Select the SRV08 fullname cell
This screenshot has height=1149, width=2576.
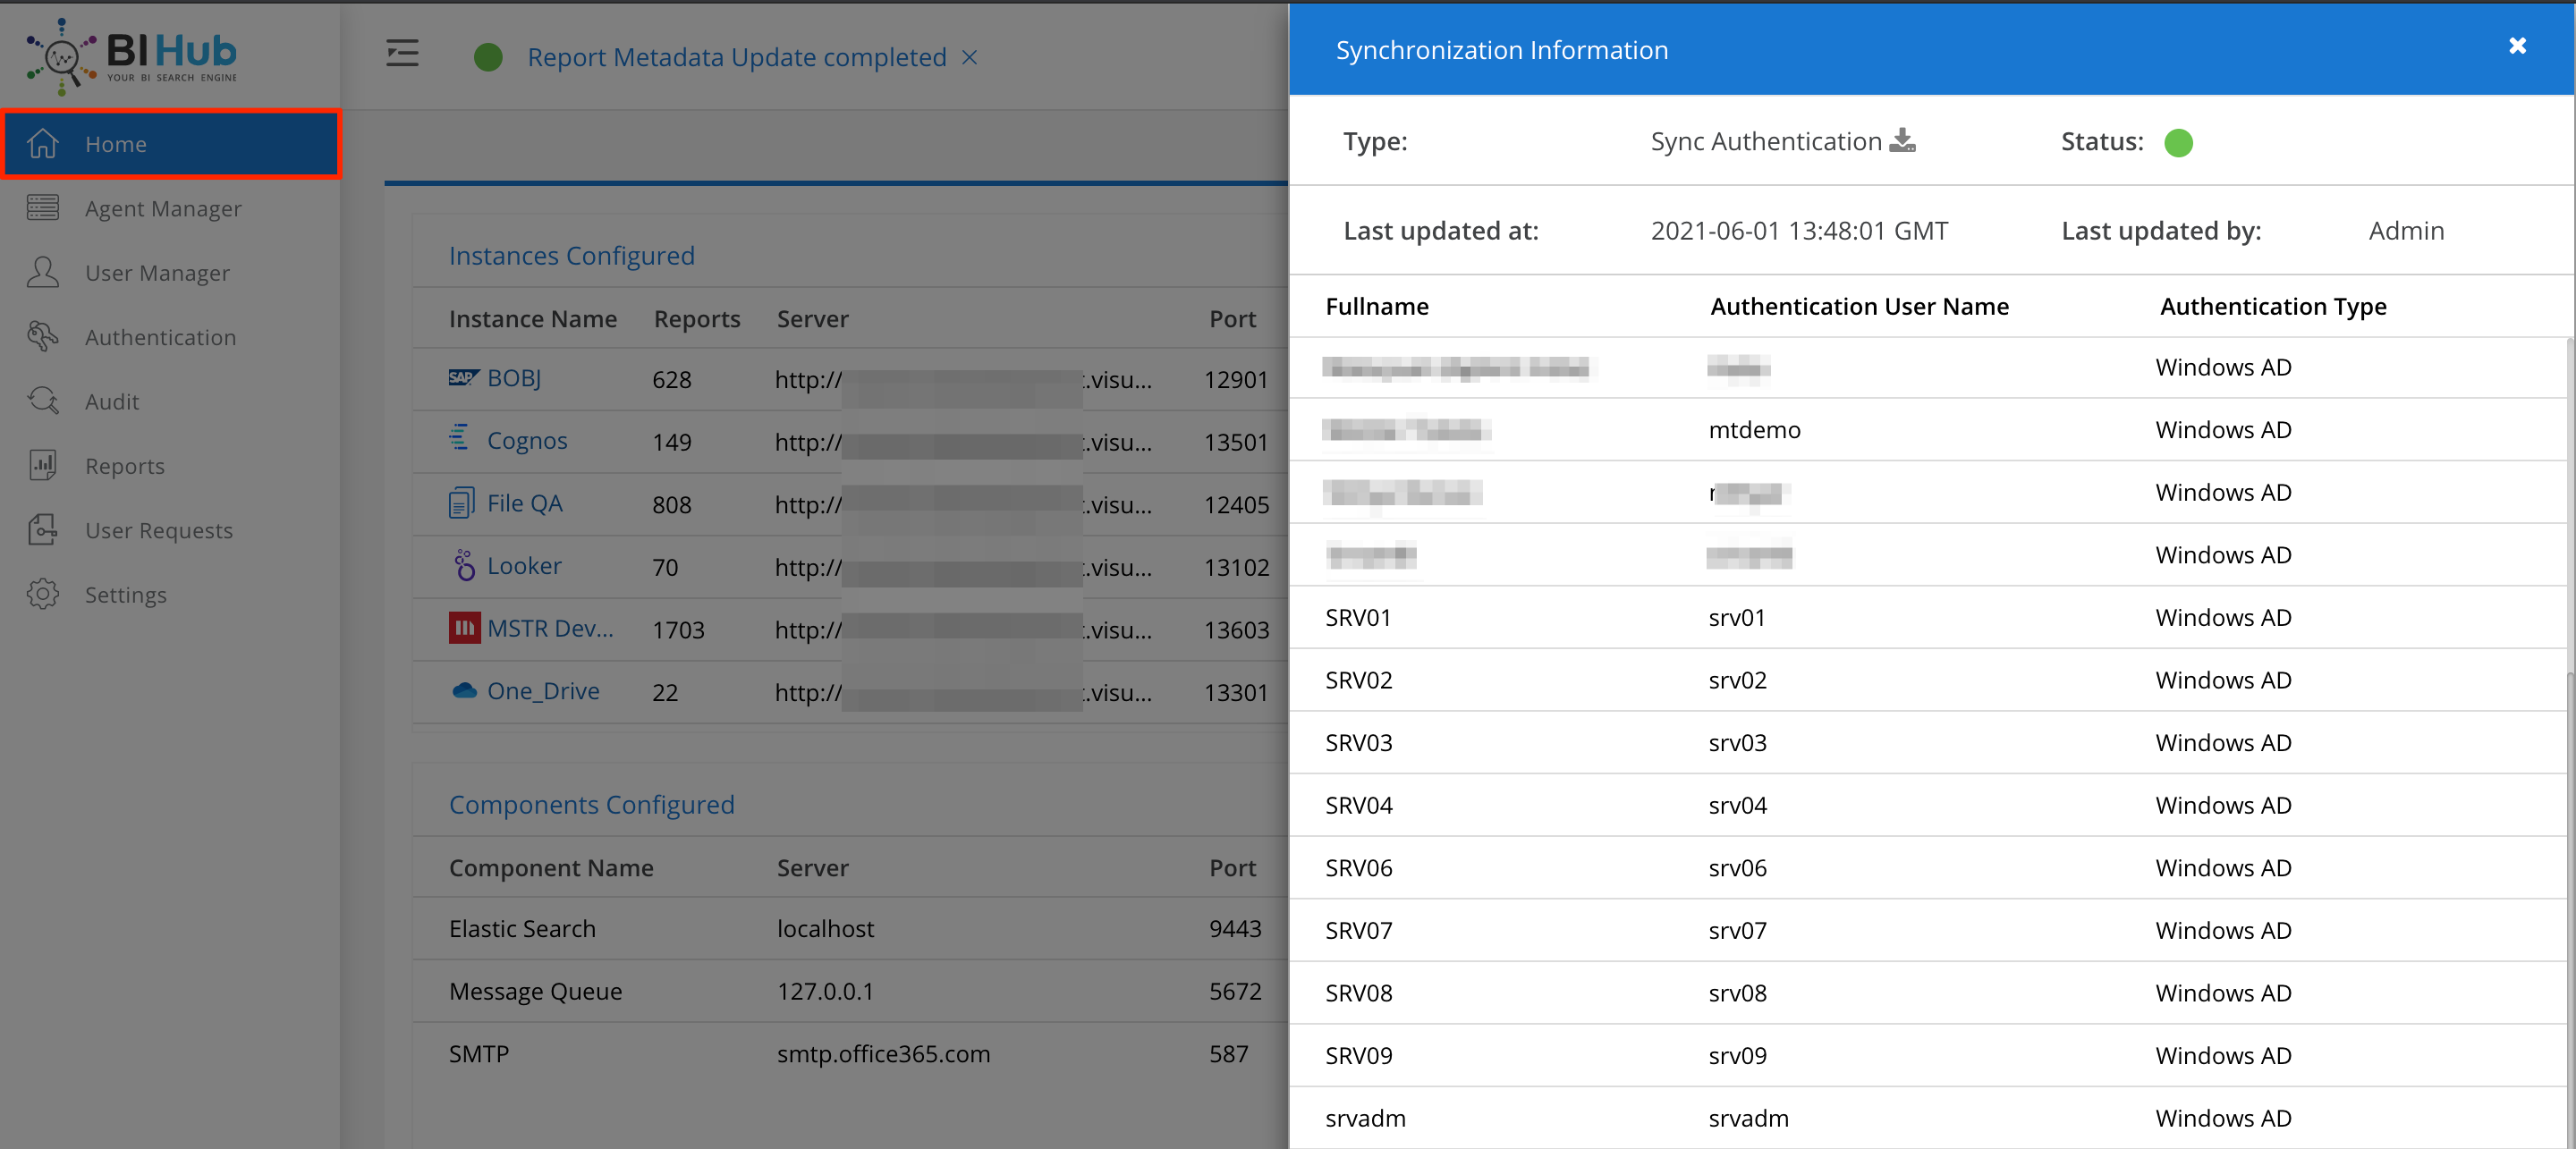click(x=1358, y=992)
